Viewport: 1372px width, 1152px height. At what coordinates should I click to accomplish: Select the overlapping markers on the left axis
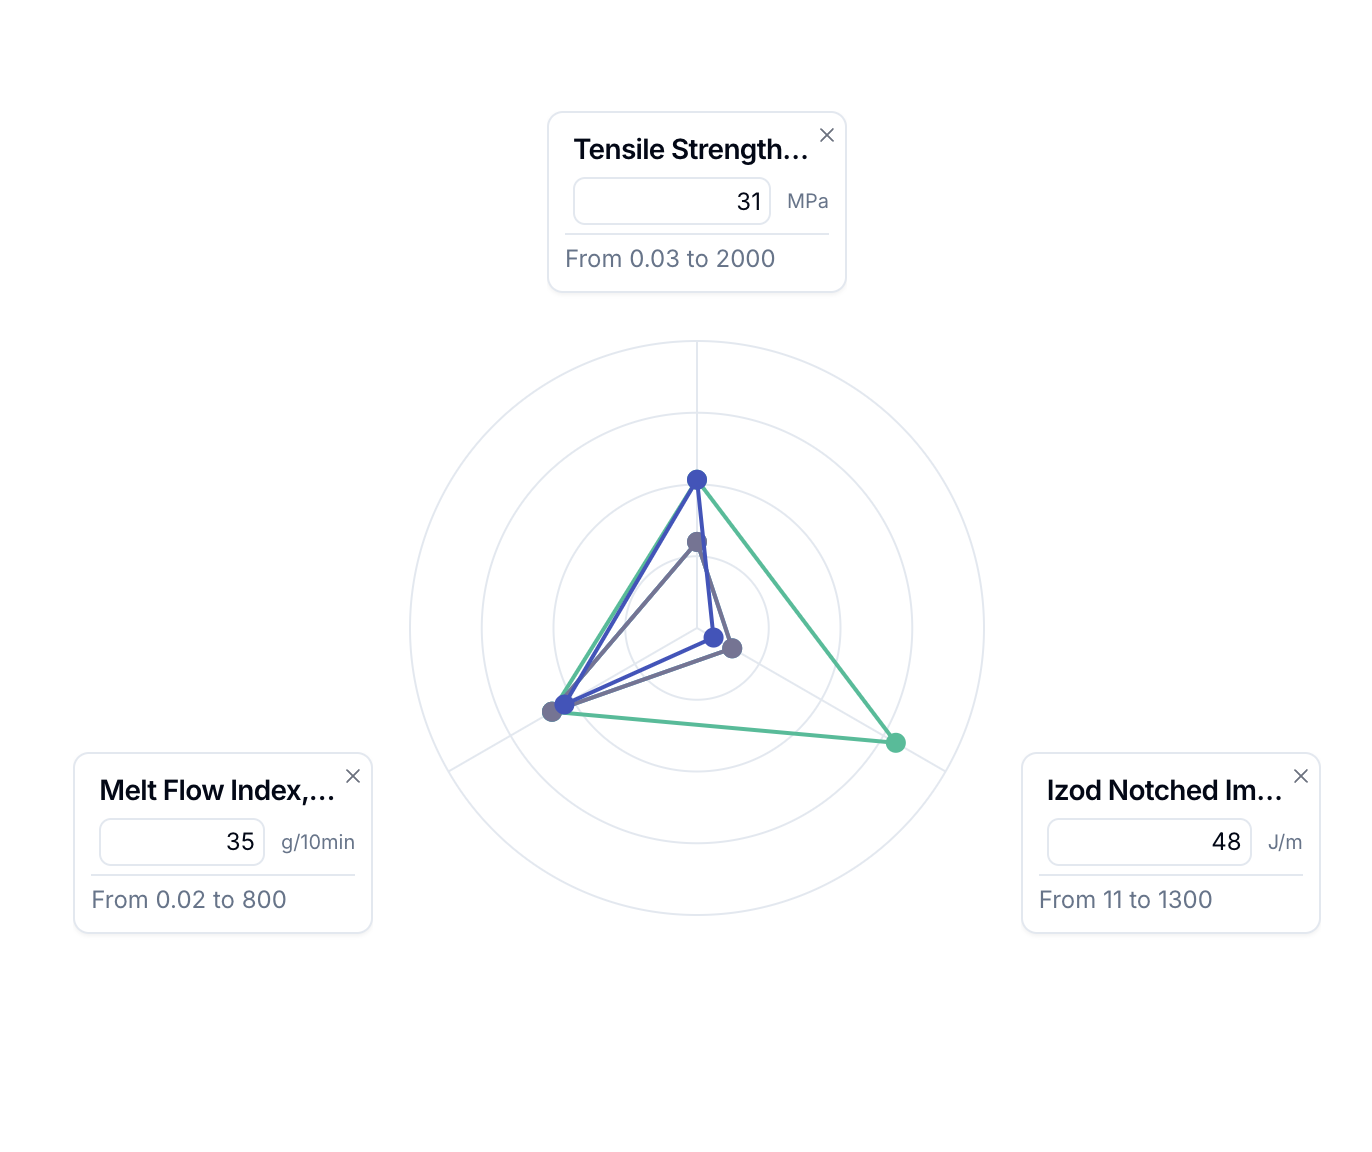click(558, 708)
